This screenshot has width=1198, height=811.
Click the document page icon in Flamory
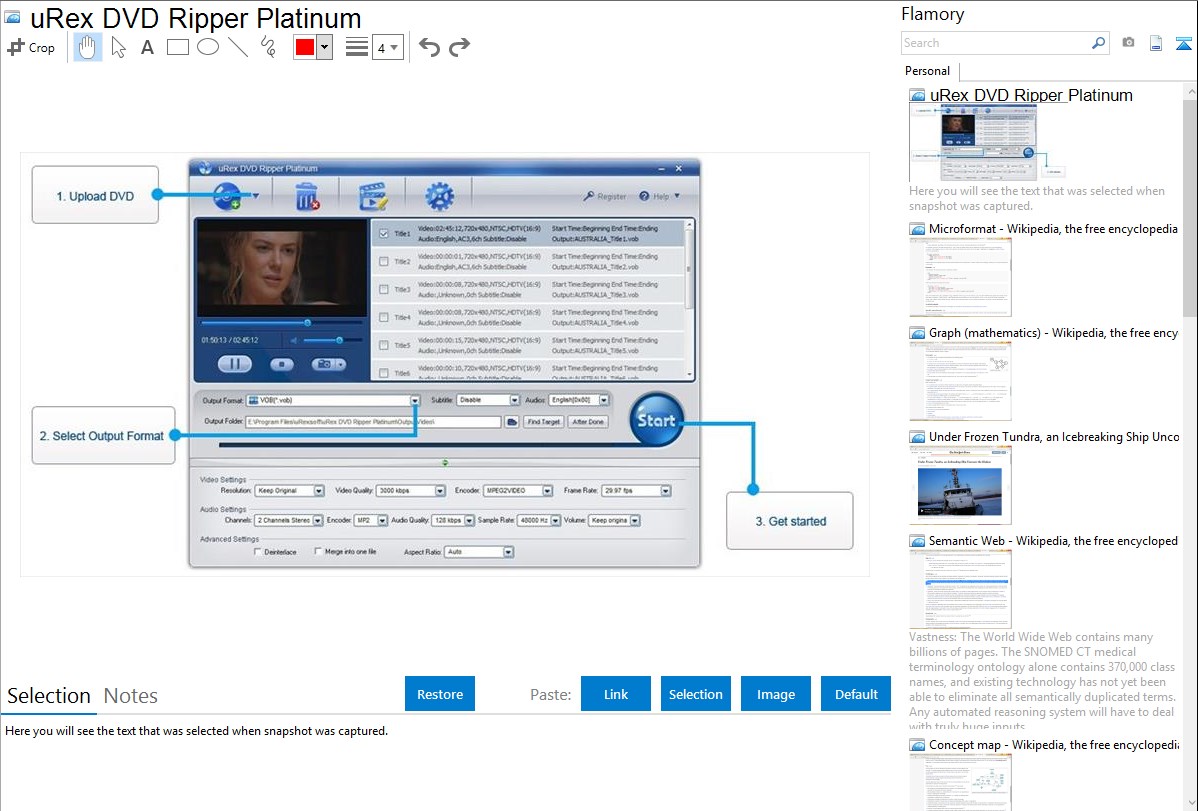click(x=1156, y=43)
